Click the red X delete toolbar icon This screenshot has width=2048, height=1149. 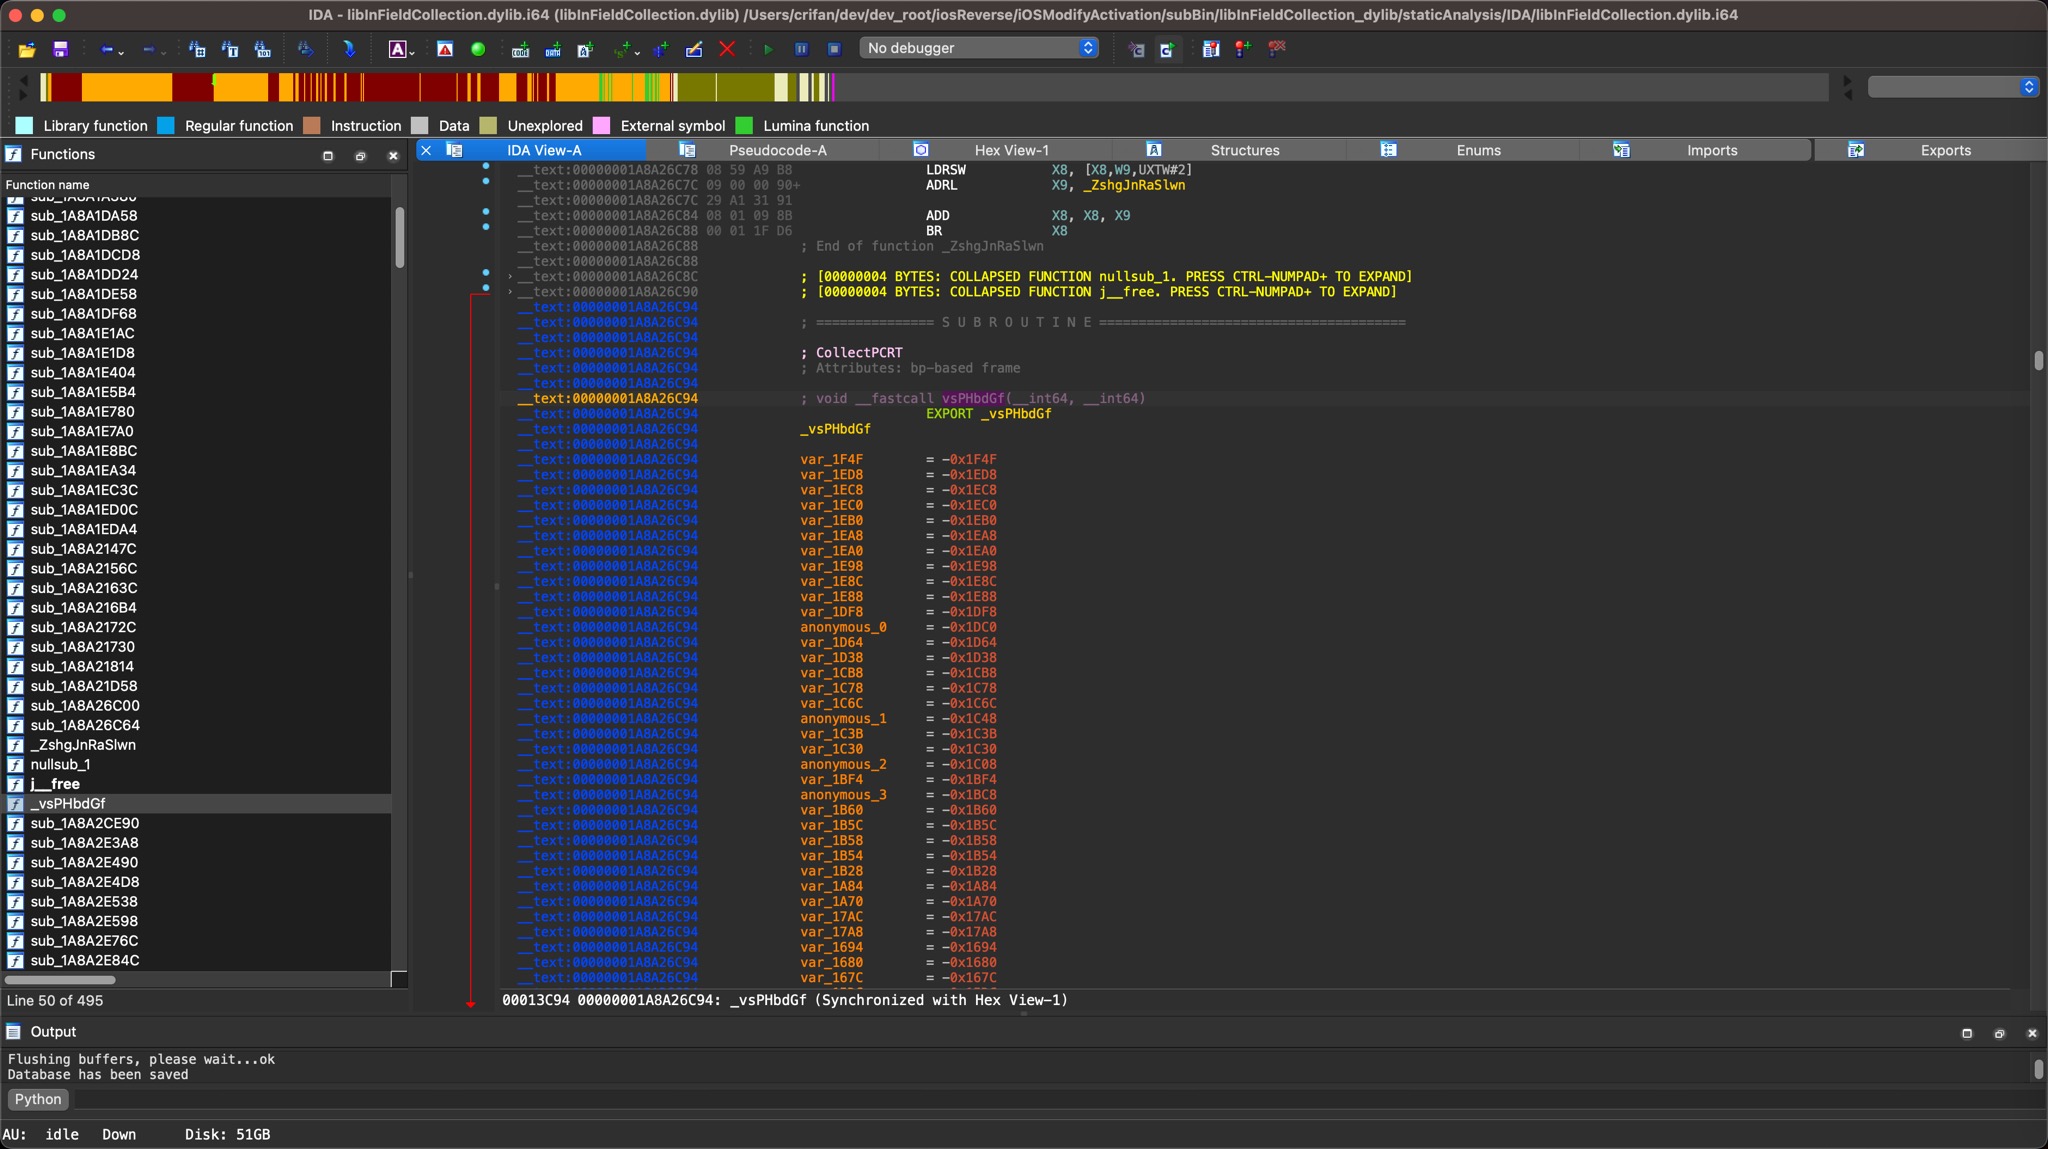(727, 49)
